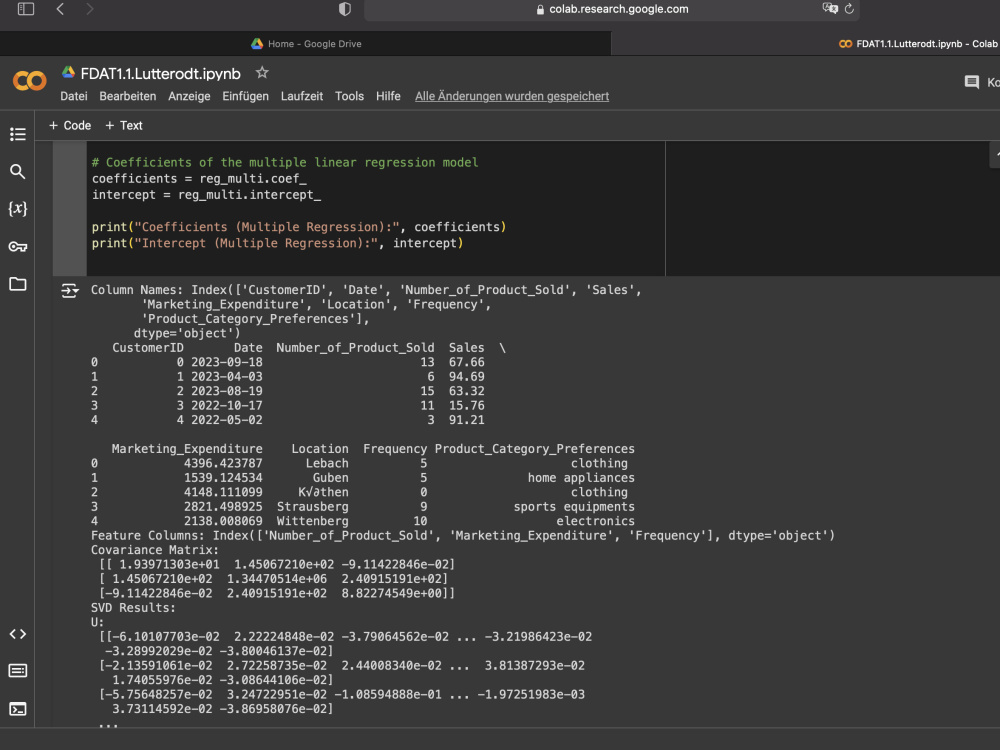The width and height of the screenshot is (1000, 750).
Task: Click the 'Column Names:' output line
Action: (366, 290)
